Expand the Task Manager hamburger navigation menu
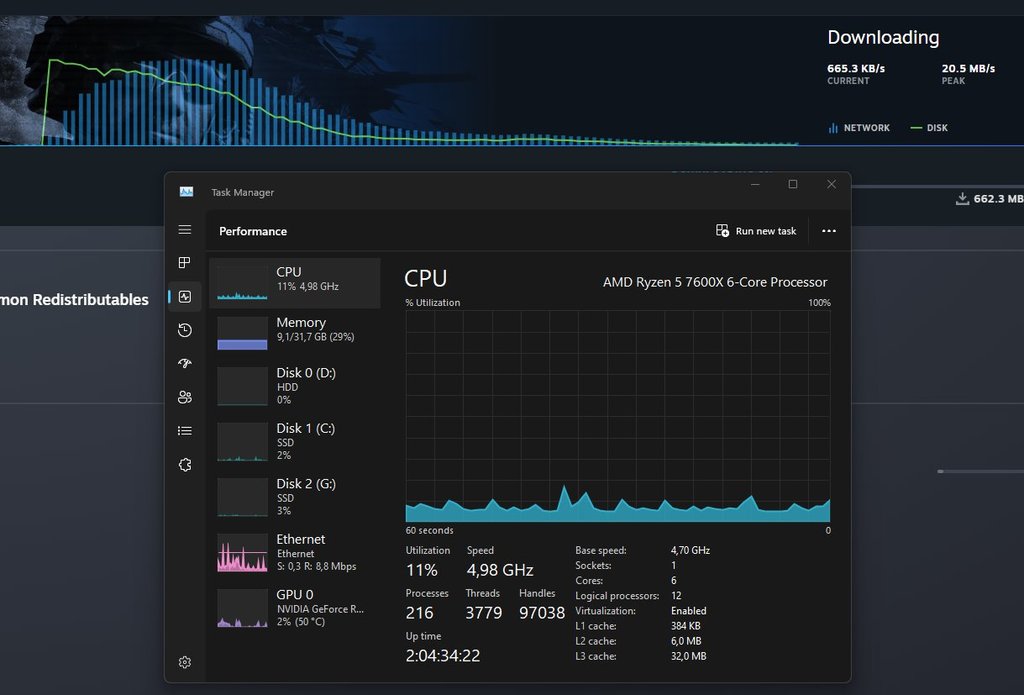The width and height of the screenshot is (1024, 695). coord(185,230)
